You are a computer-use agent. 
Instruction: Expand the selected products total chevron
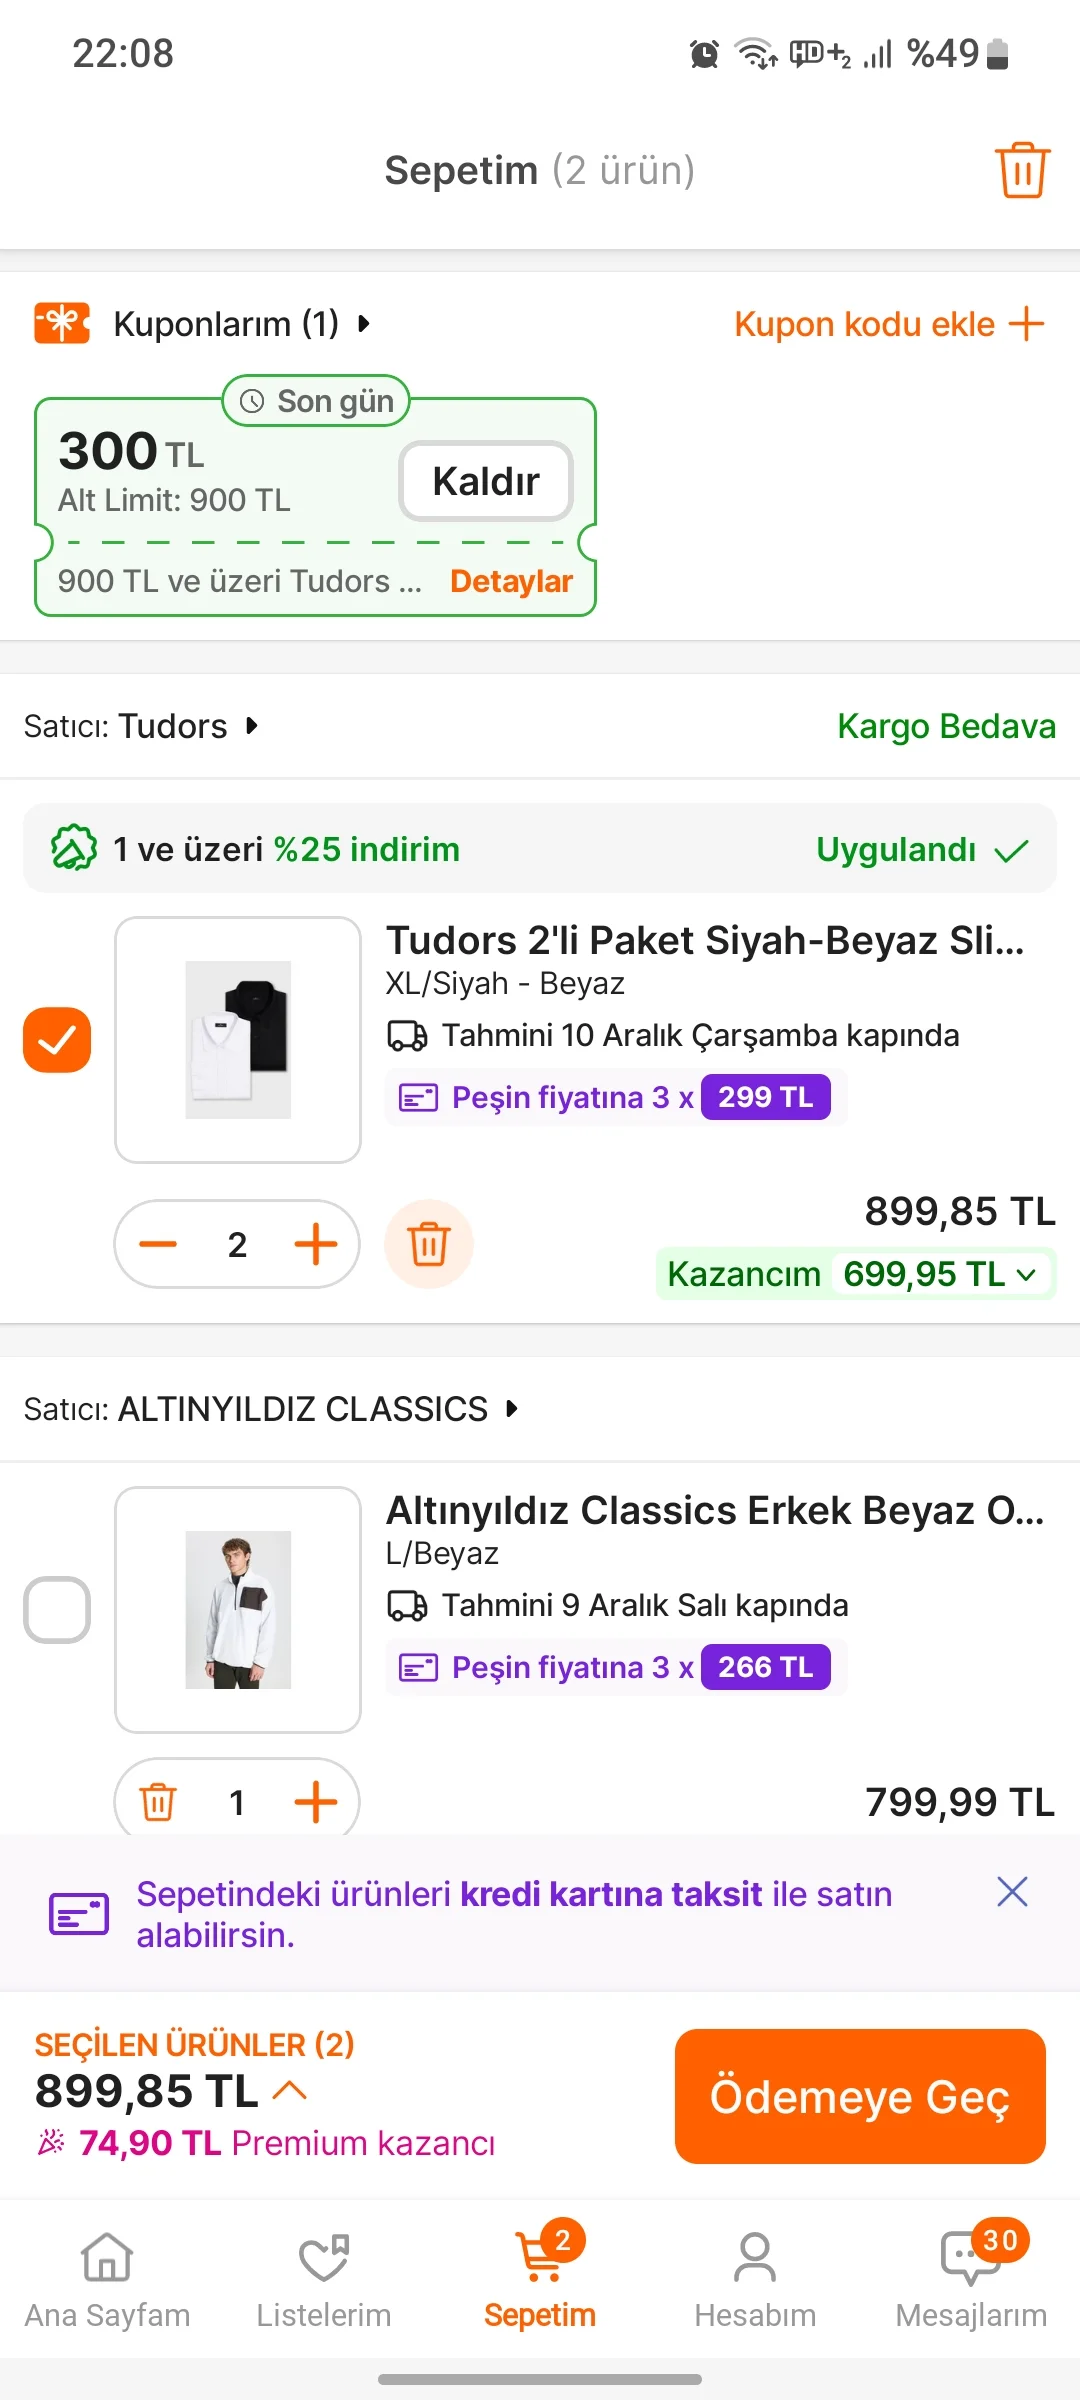pos(290,2090)
